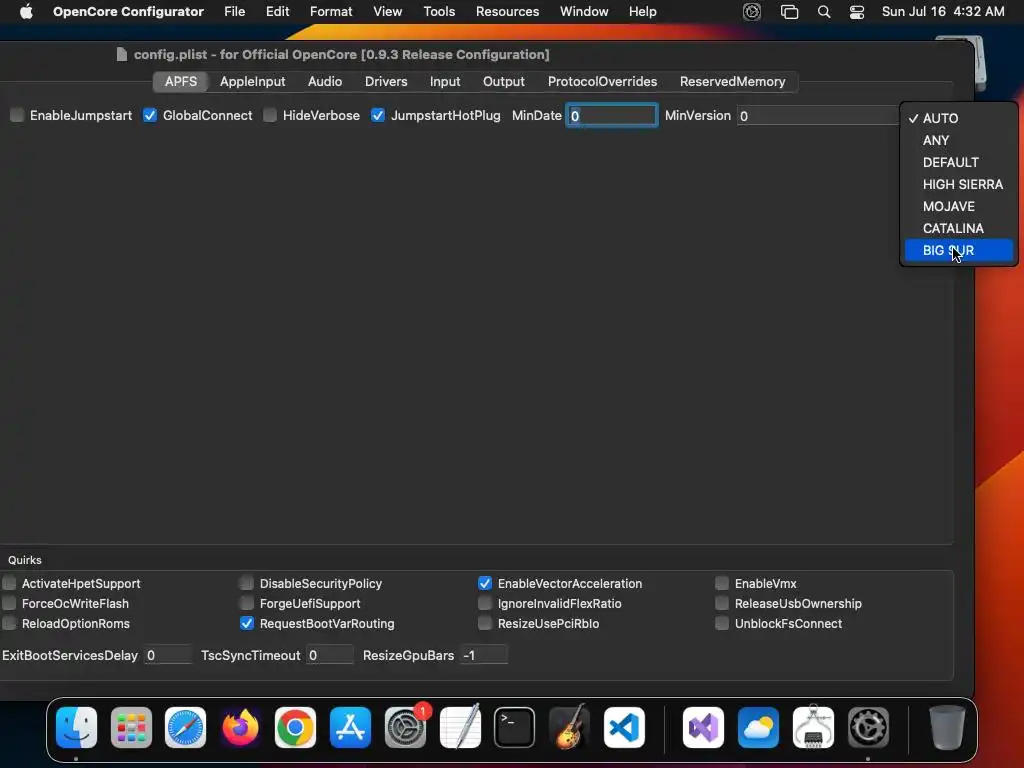Go to the Input tab
This screenshot has width=1024, height=768.
click(445, 81)
